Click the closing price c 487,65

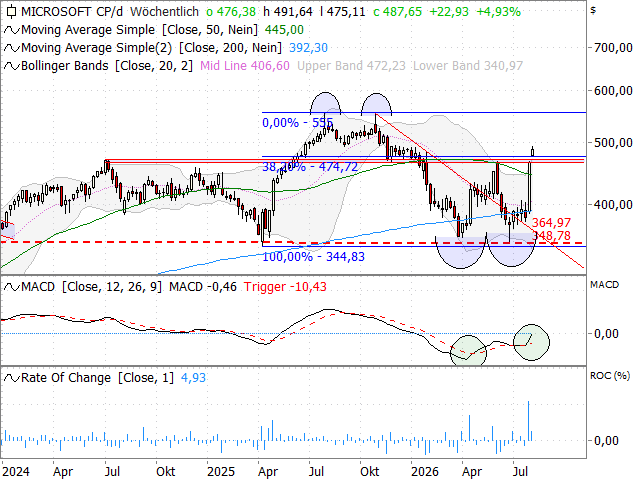(x=398, y=11)
